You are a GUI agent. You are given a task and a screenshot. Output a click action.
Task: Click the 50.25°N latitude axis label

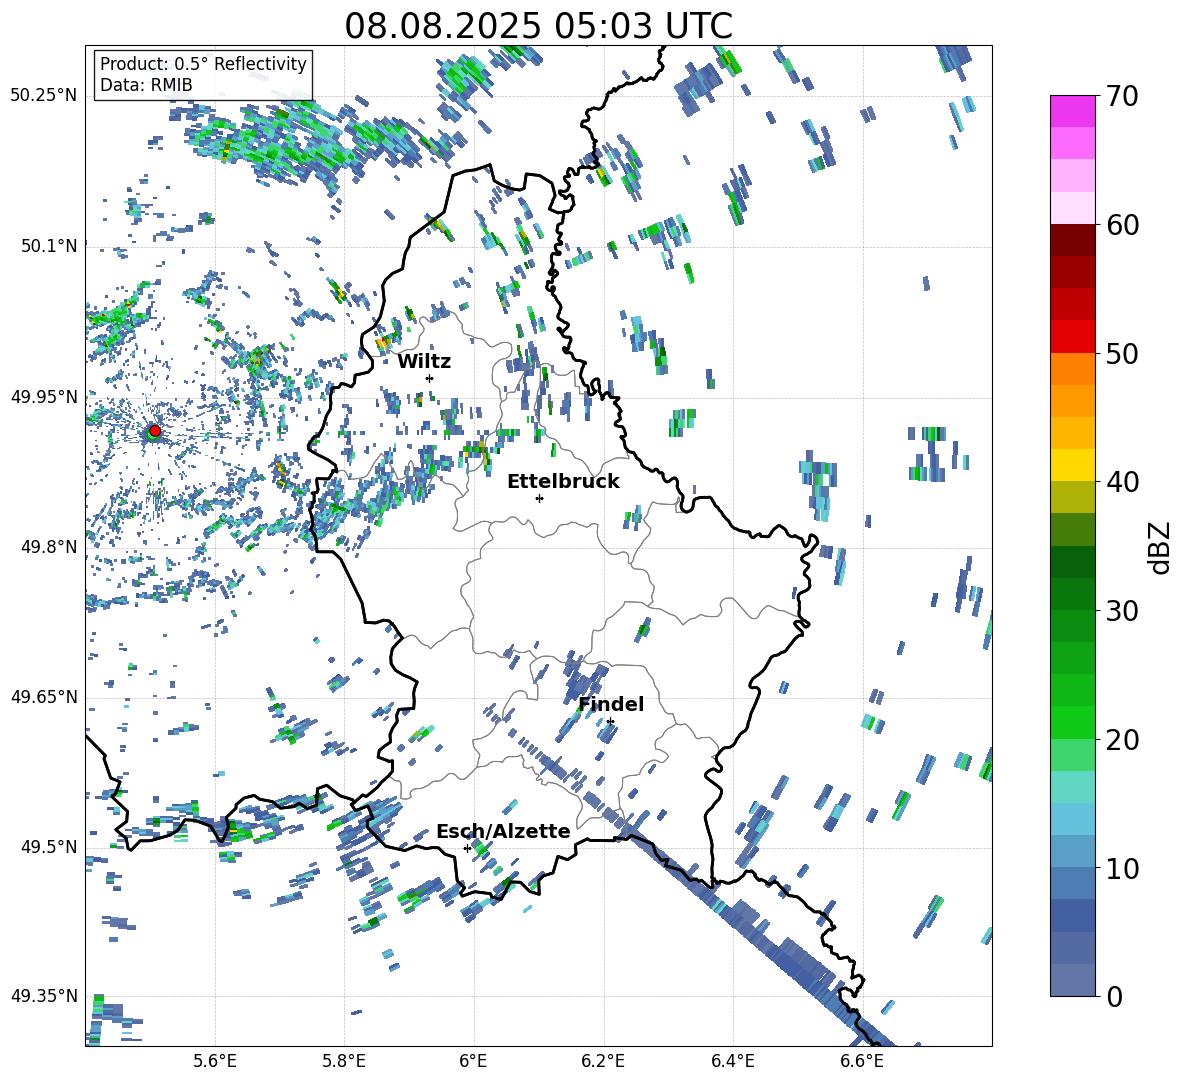coord(44,96)
